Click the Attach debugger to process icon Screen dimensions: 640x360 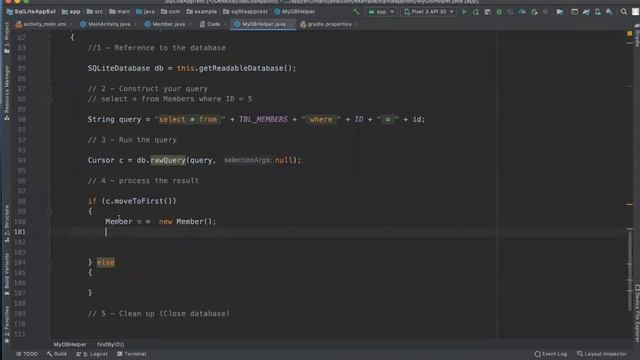pos(534,12)
